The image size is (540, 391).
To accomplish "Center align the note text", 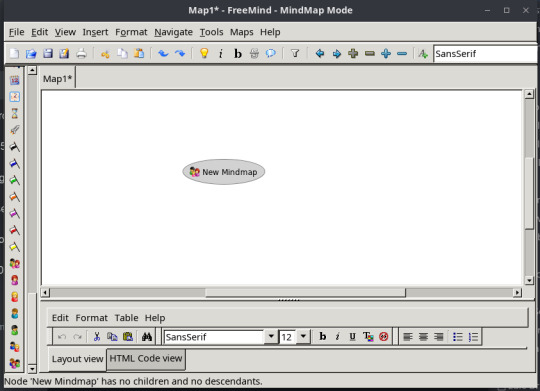I will tap(423, 337).
